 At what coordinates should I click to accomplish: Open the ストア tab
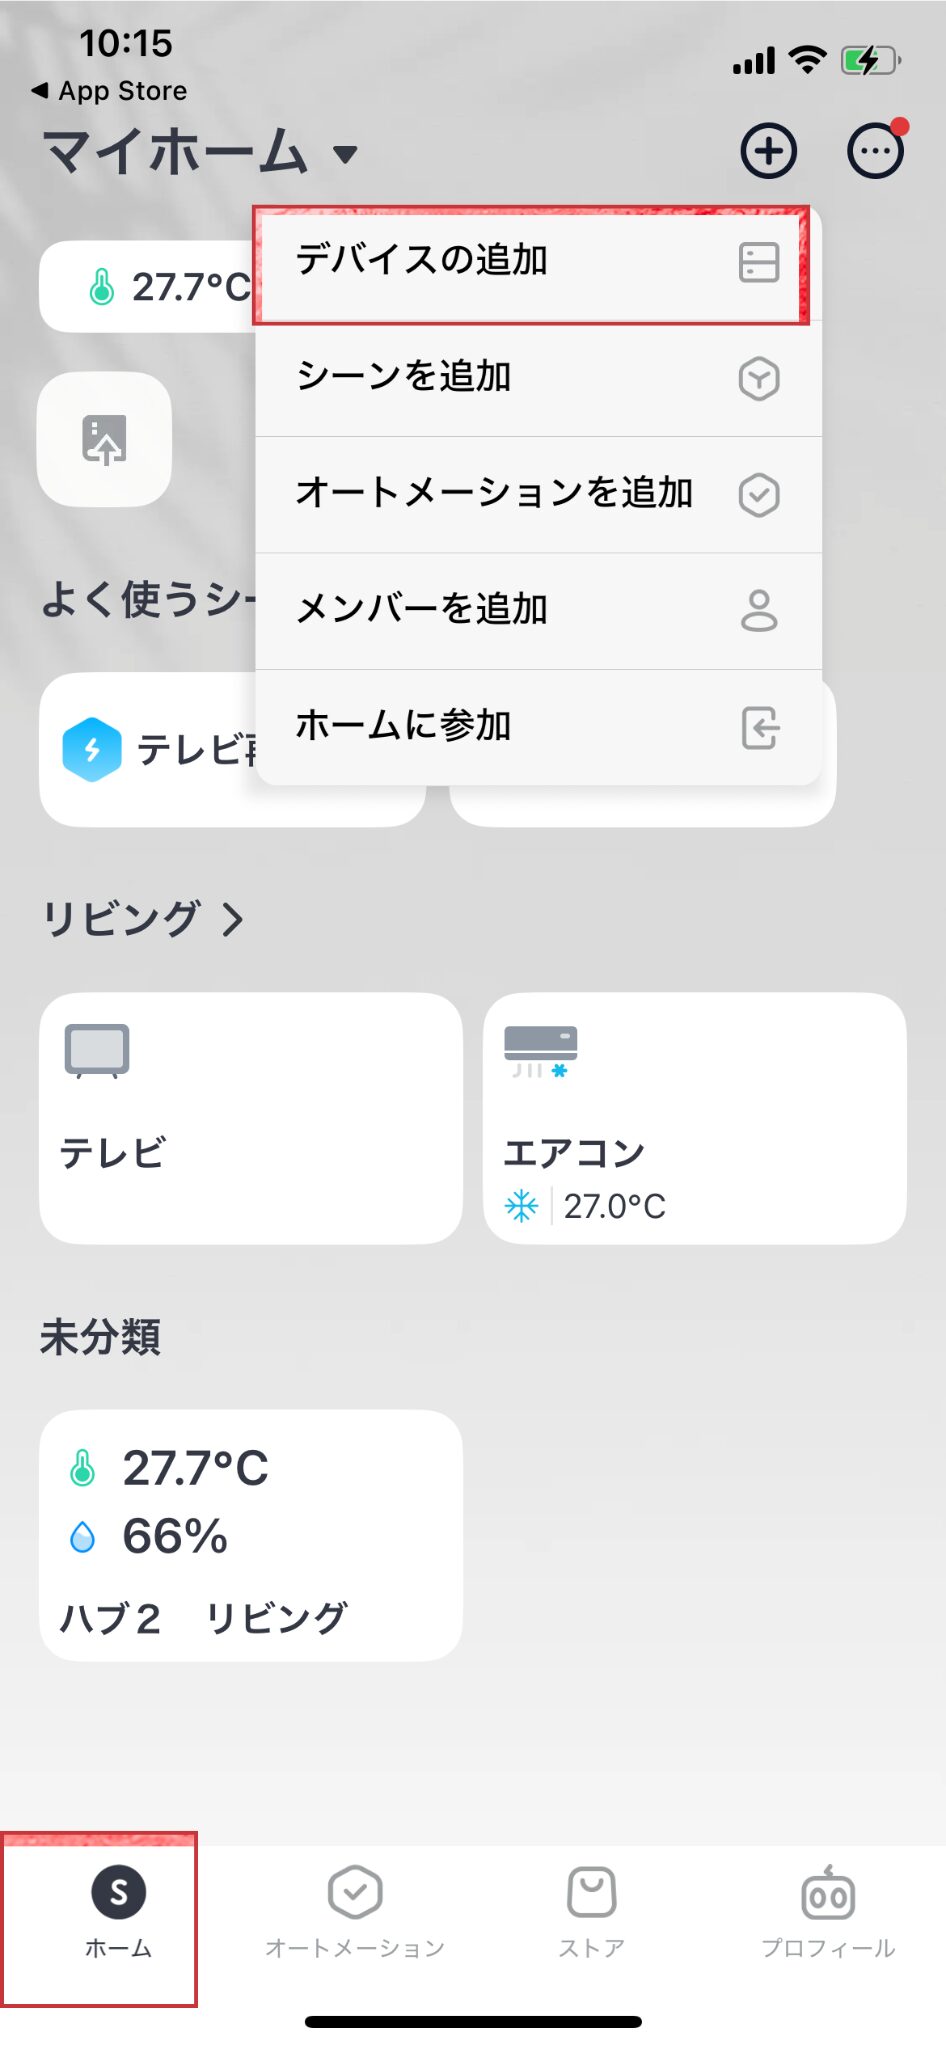(591, 1912)
